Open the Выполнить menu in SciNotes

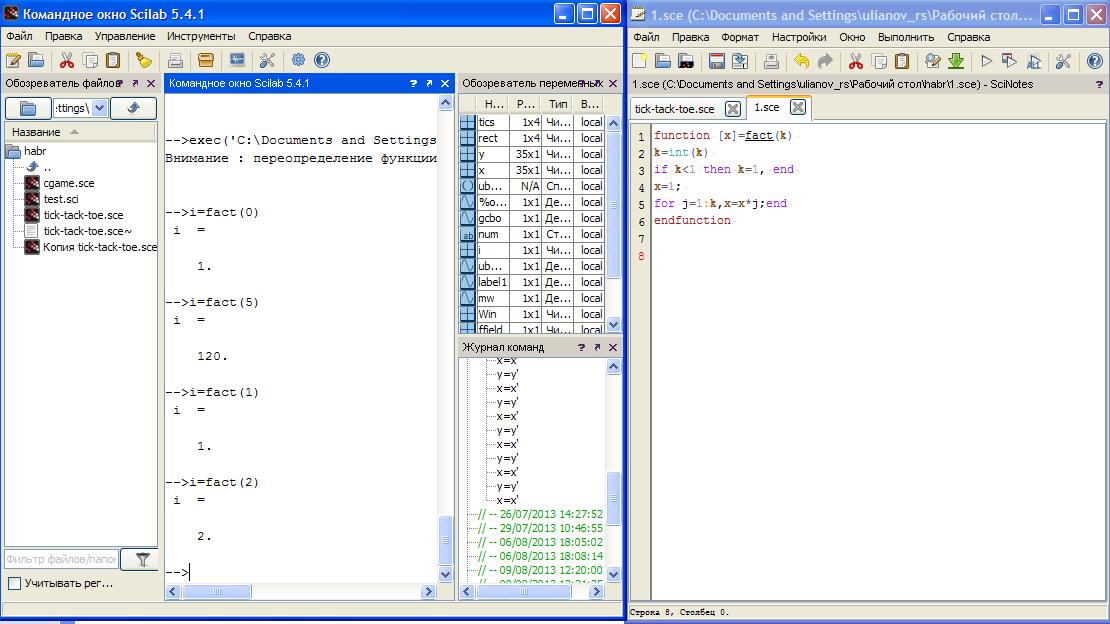click(905, 37)
